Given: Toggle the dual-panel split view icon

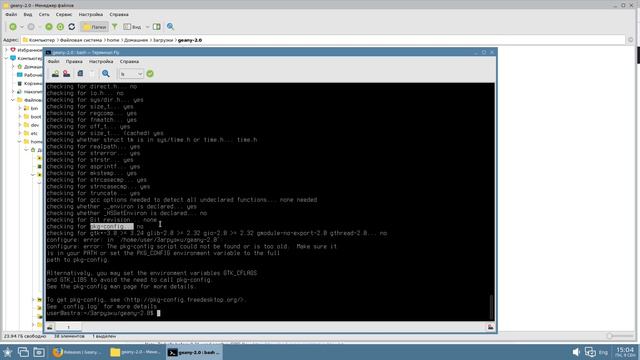Looking at the screenshot, I should [157, 27].
